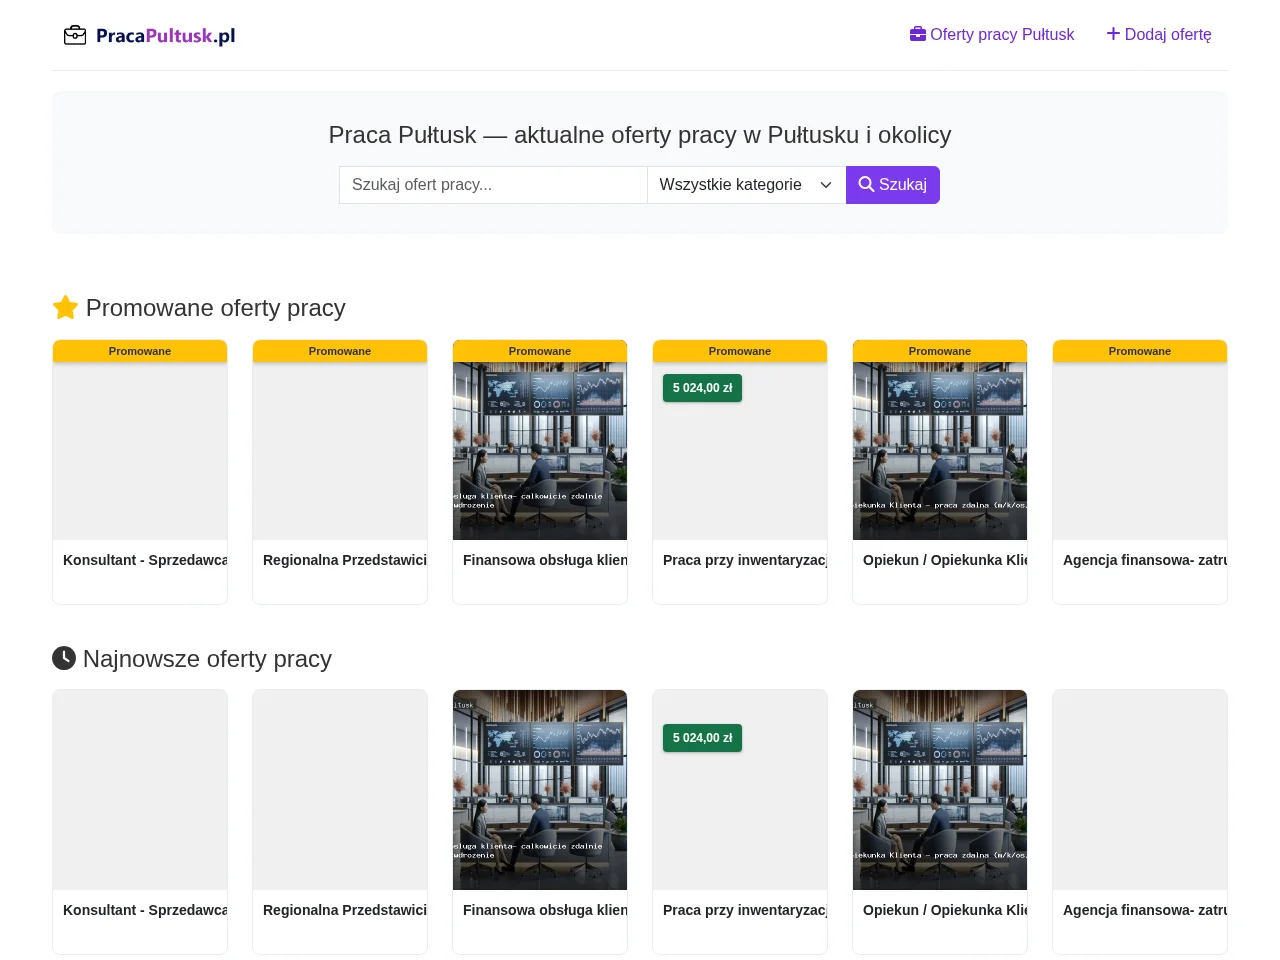Open promoted Regionalna Przedstawicielka offer title
Screen dimensions: 1280x960
point(345,560)
